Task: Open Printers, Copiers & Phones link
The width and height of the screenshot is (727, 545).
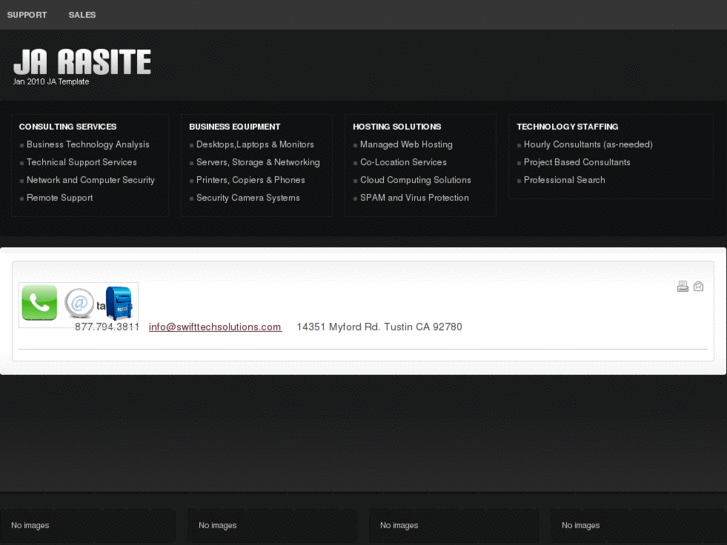Action: pos(250,180)
